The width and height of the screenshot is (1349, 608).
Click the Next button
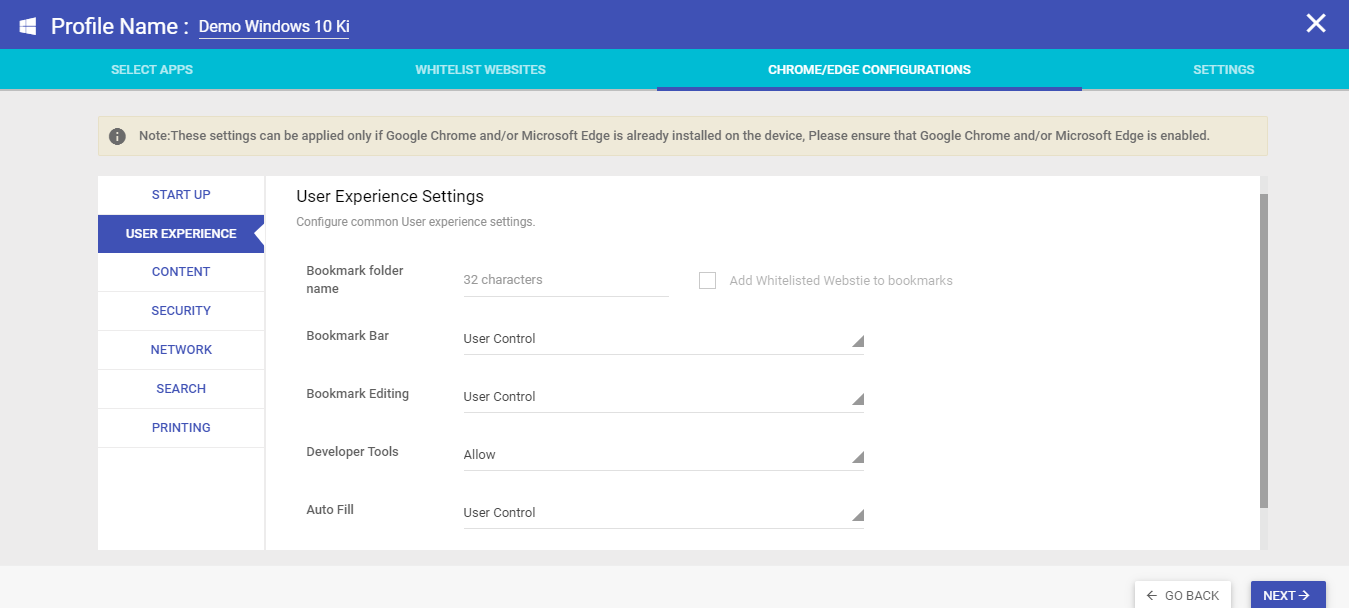pyautogui.click(x=1288, y=595)
